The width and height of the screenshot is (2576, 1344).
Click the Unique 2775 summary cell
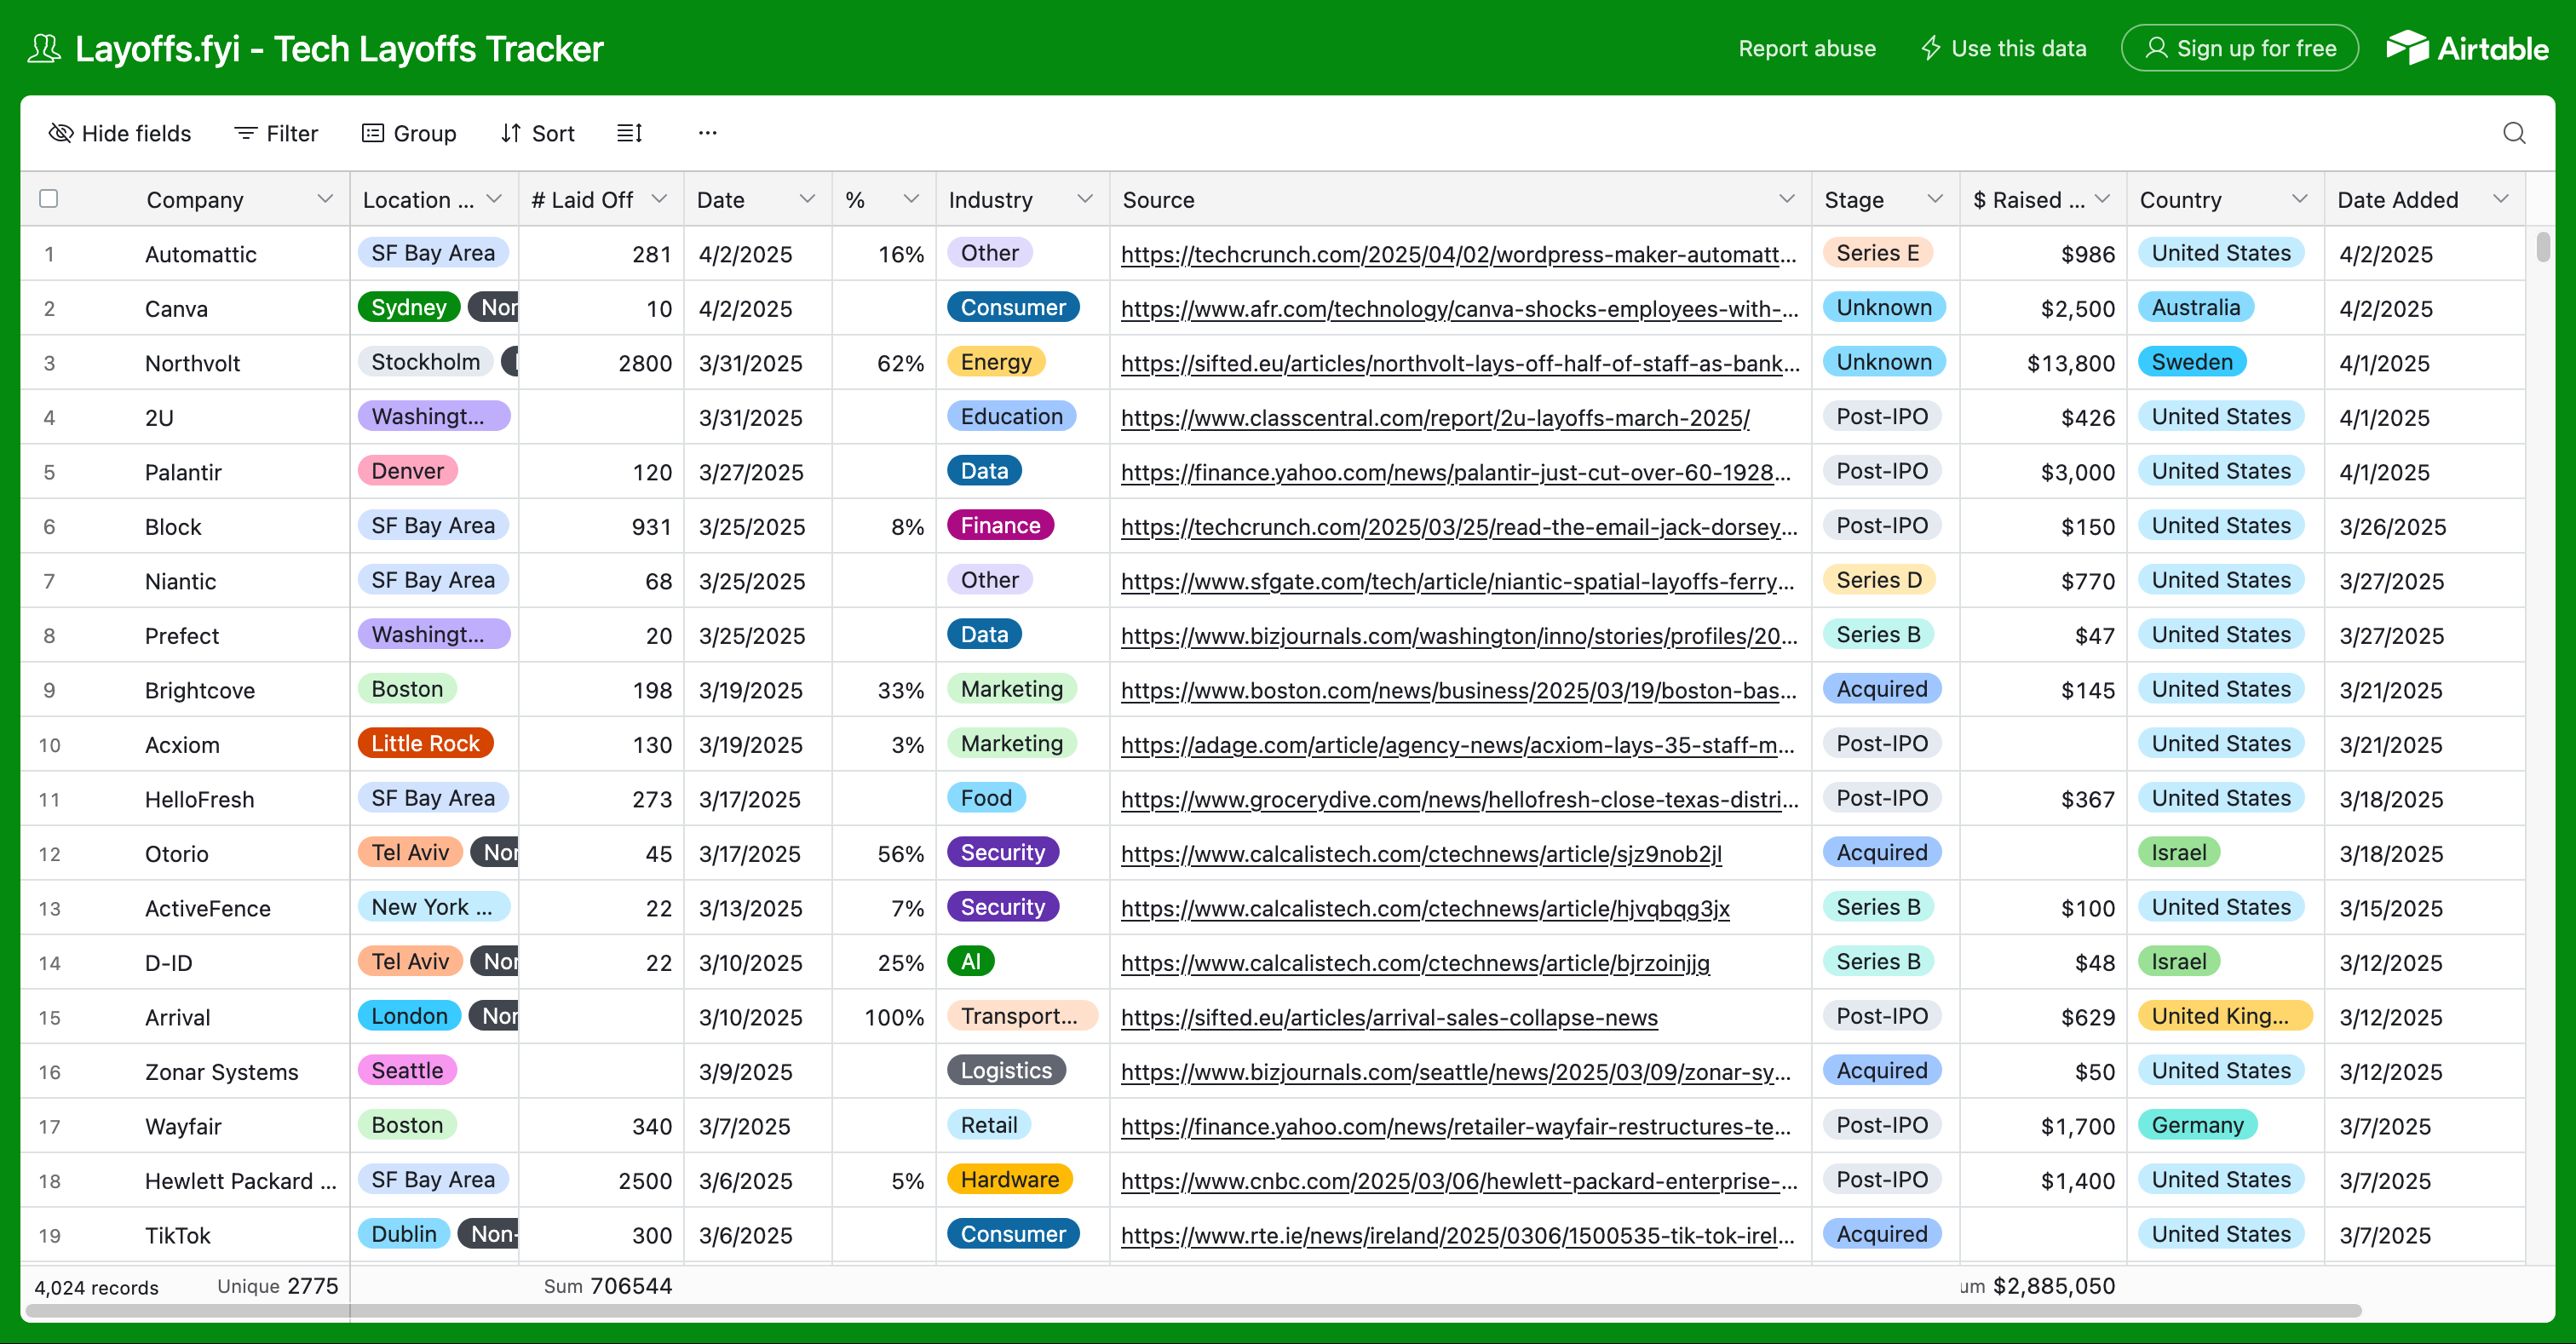coord(277,1286)
